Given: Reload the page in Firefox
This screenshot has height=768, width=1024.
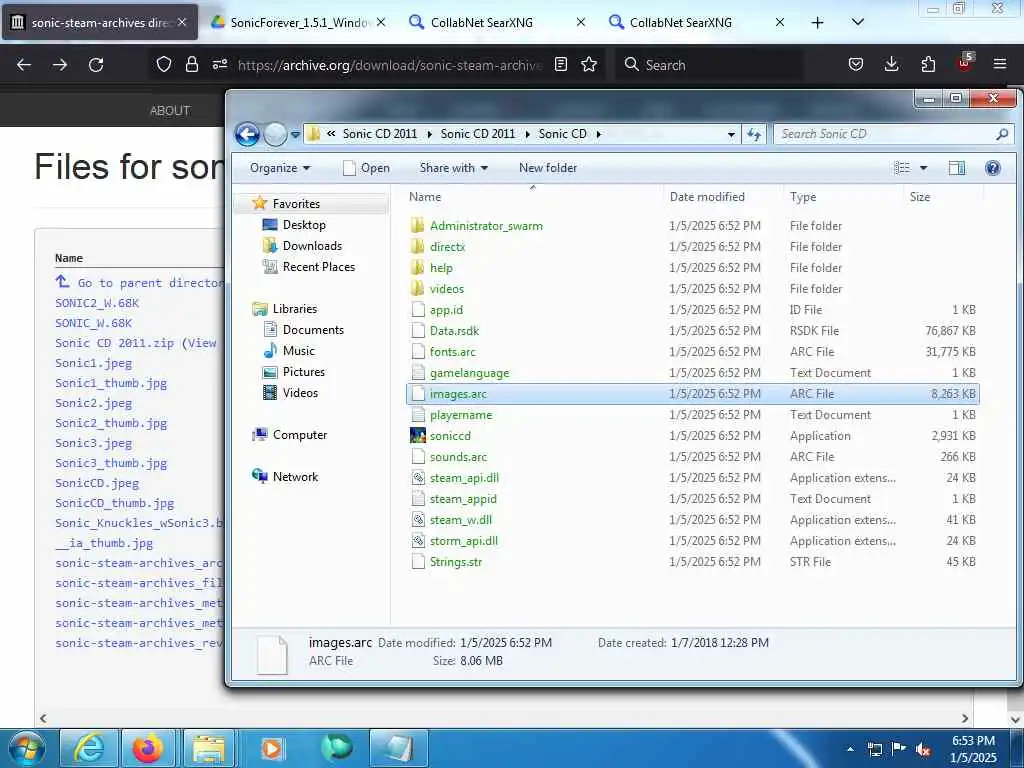Looking at the screenshot, I should (96, 65).
